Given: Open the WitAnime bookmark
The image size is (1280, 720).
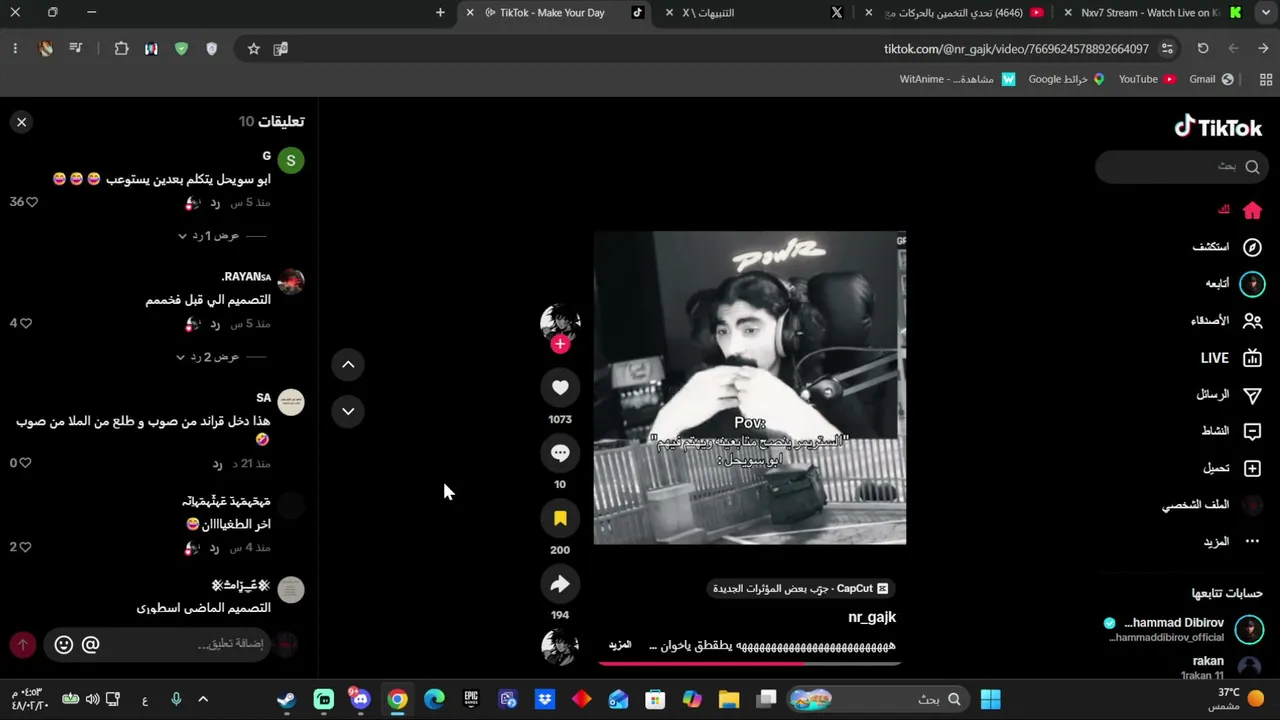Looking at the screenshot, I should tap(957, 79).
